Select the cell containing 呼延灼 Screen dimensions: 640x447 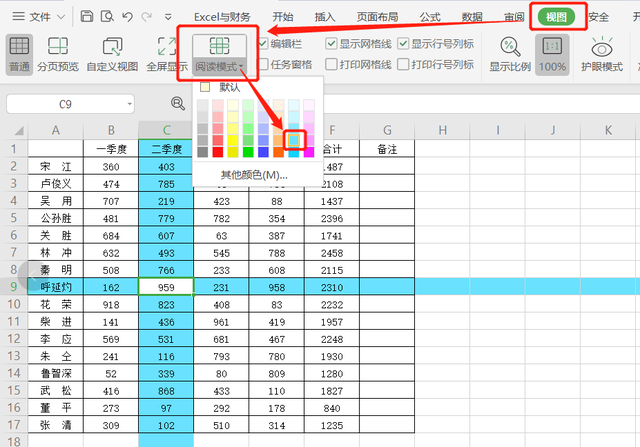tap(56, 287)
